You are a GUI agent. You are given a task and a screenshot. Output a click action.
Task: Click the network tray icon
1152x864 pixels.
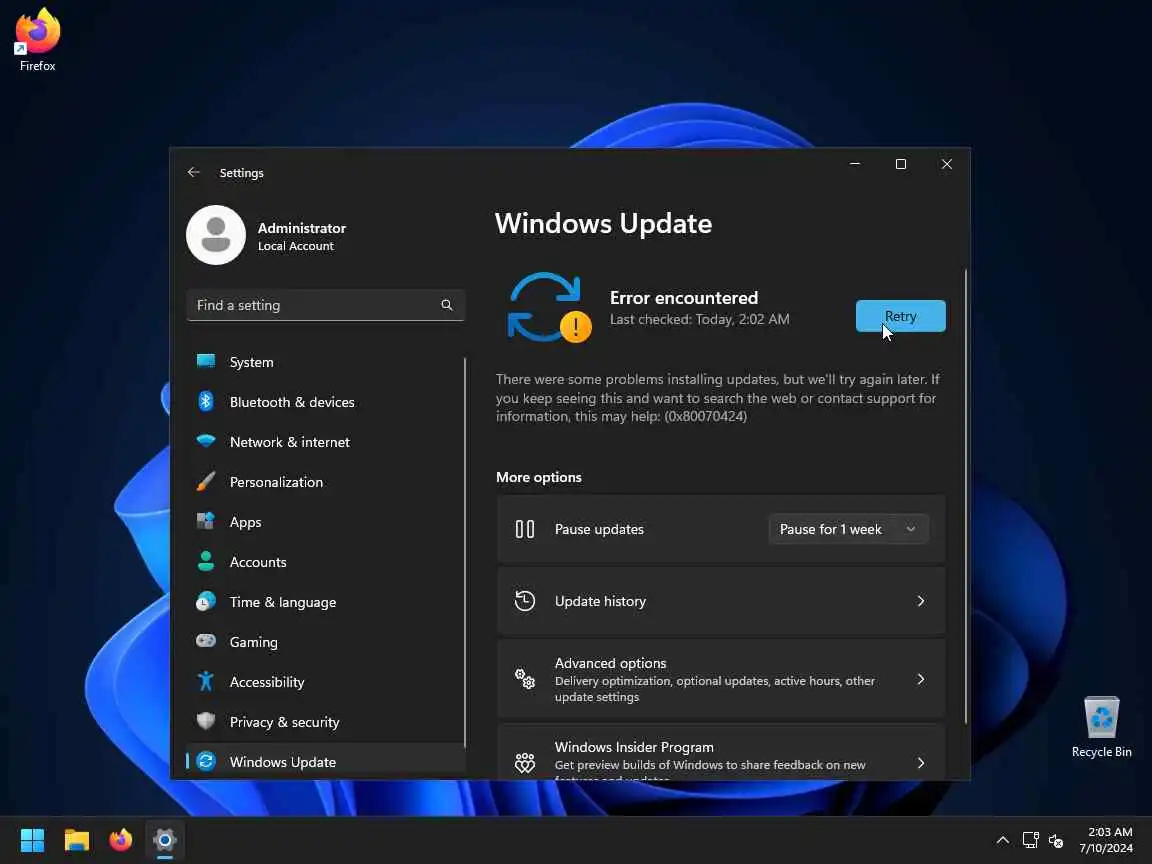pos(1030,840)
